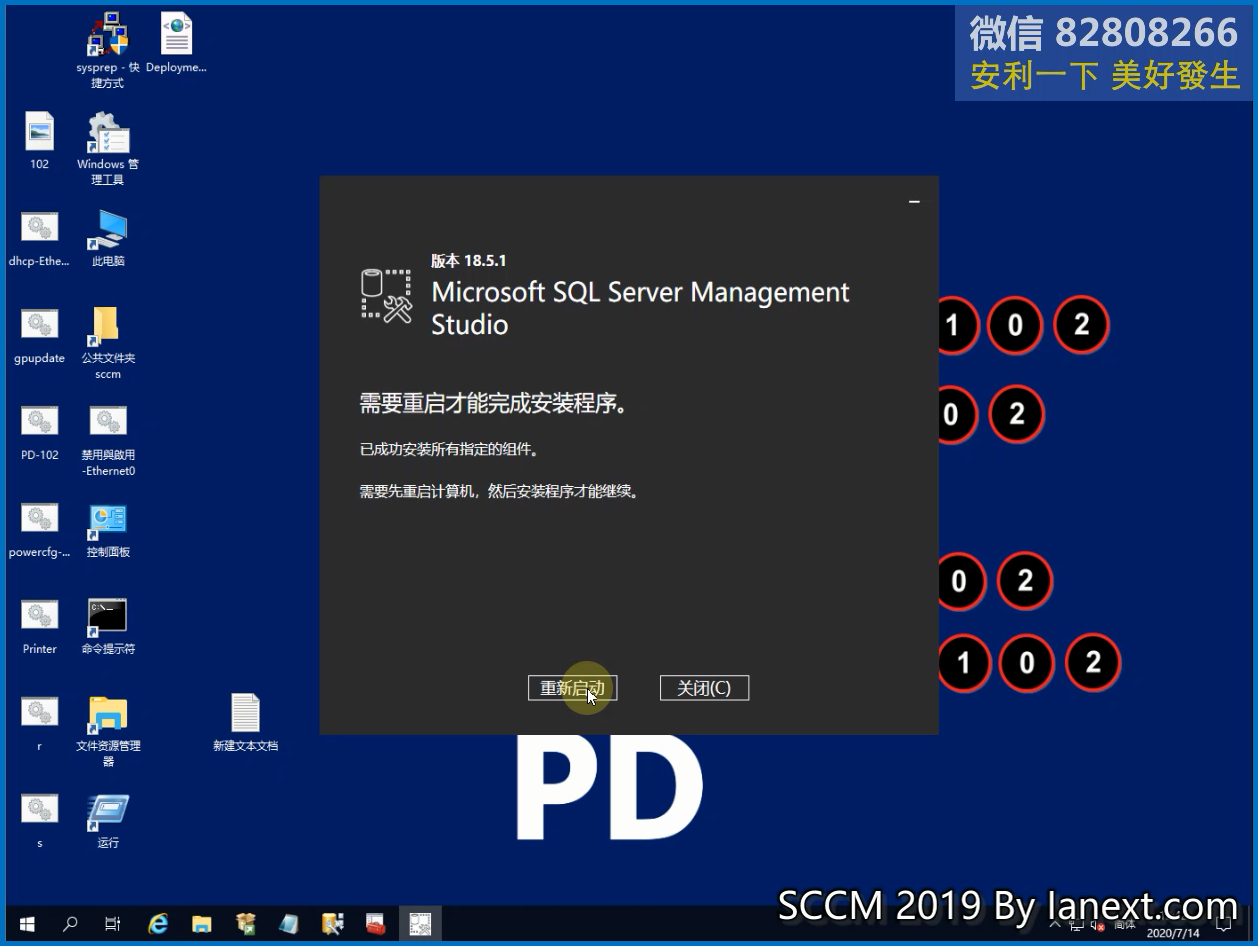
Task: Click the red toolbox taskbar icon
Action: click(376, 924)
